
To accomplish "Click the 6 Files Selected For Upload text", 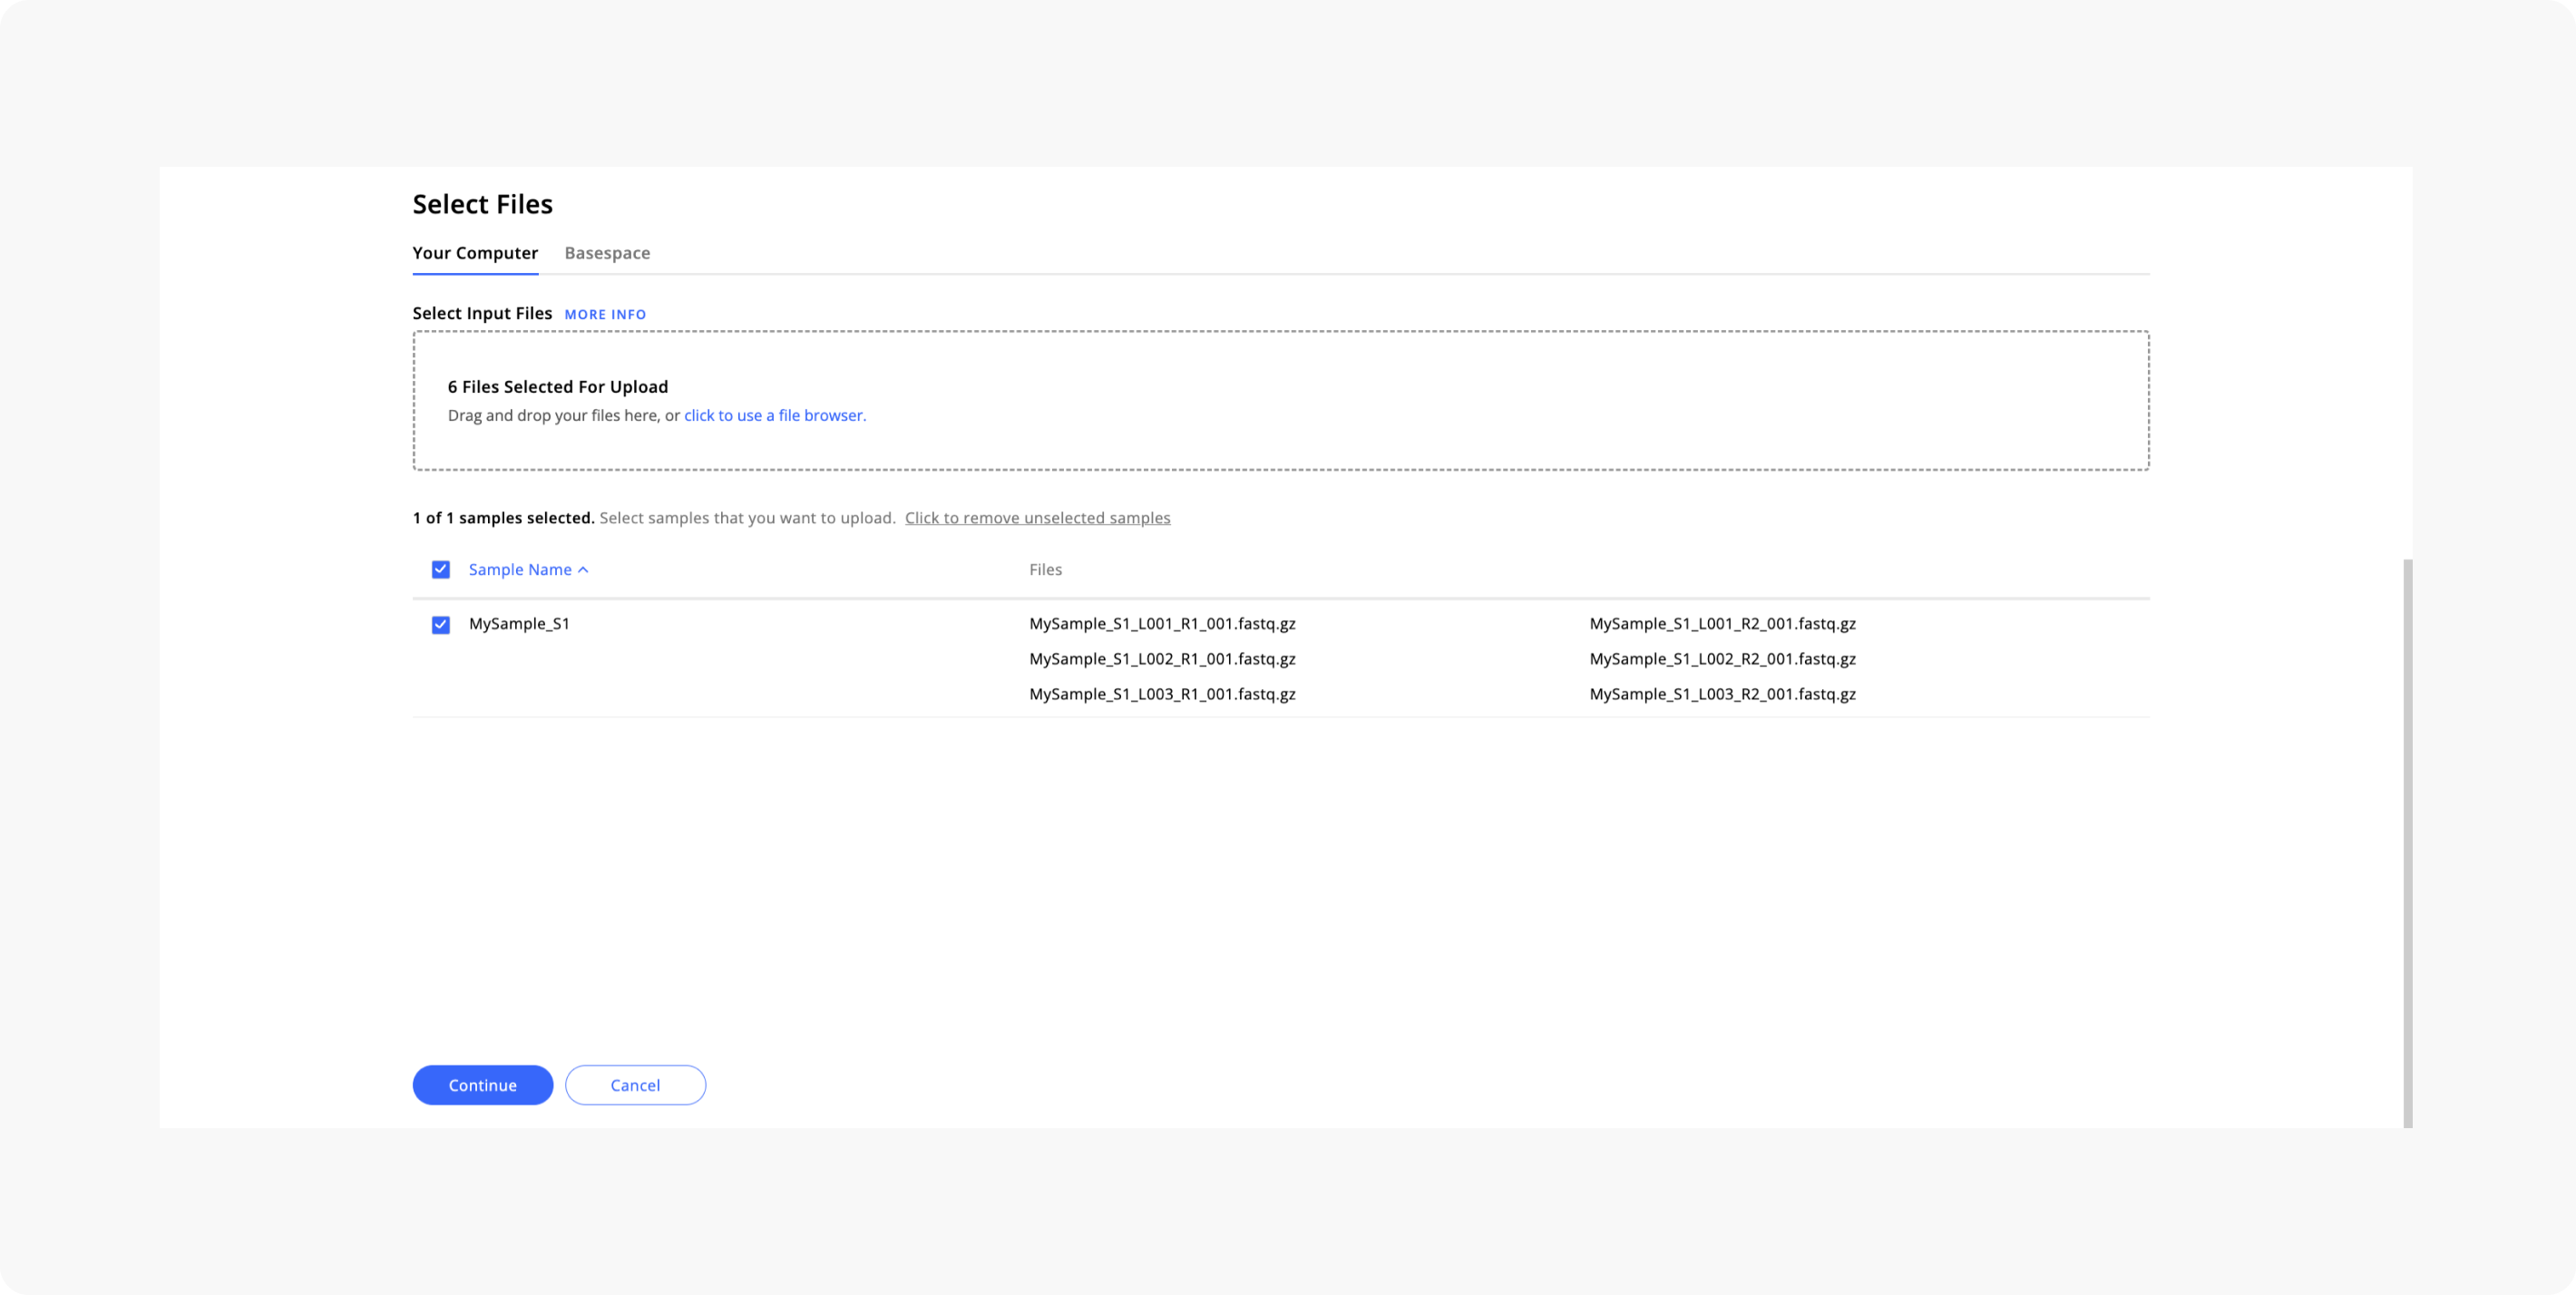I will [x=557, y=386].
